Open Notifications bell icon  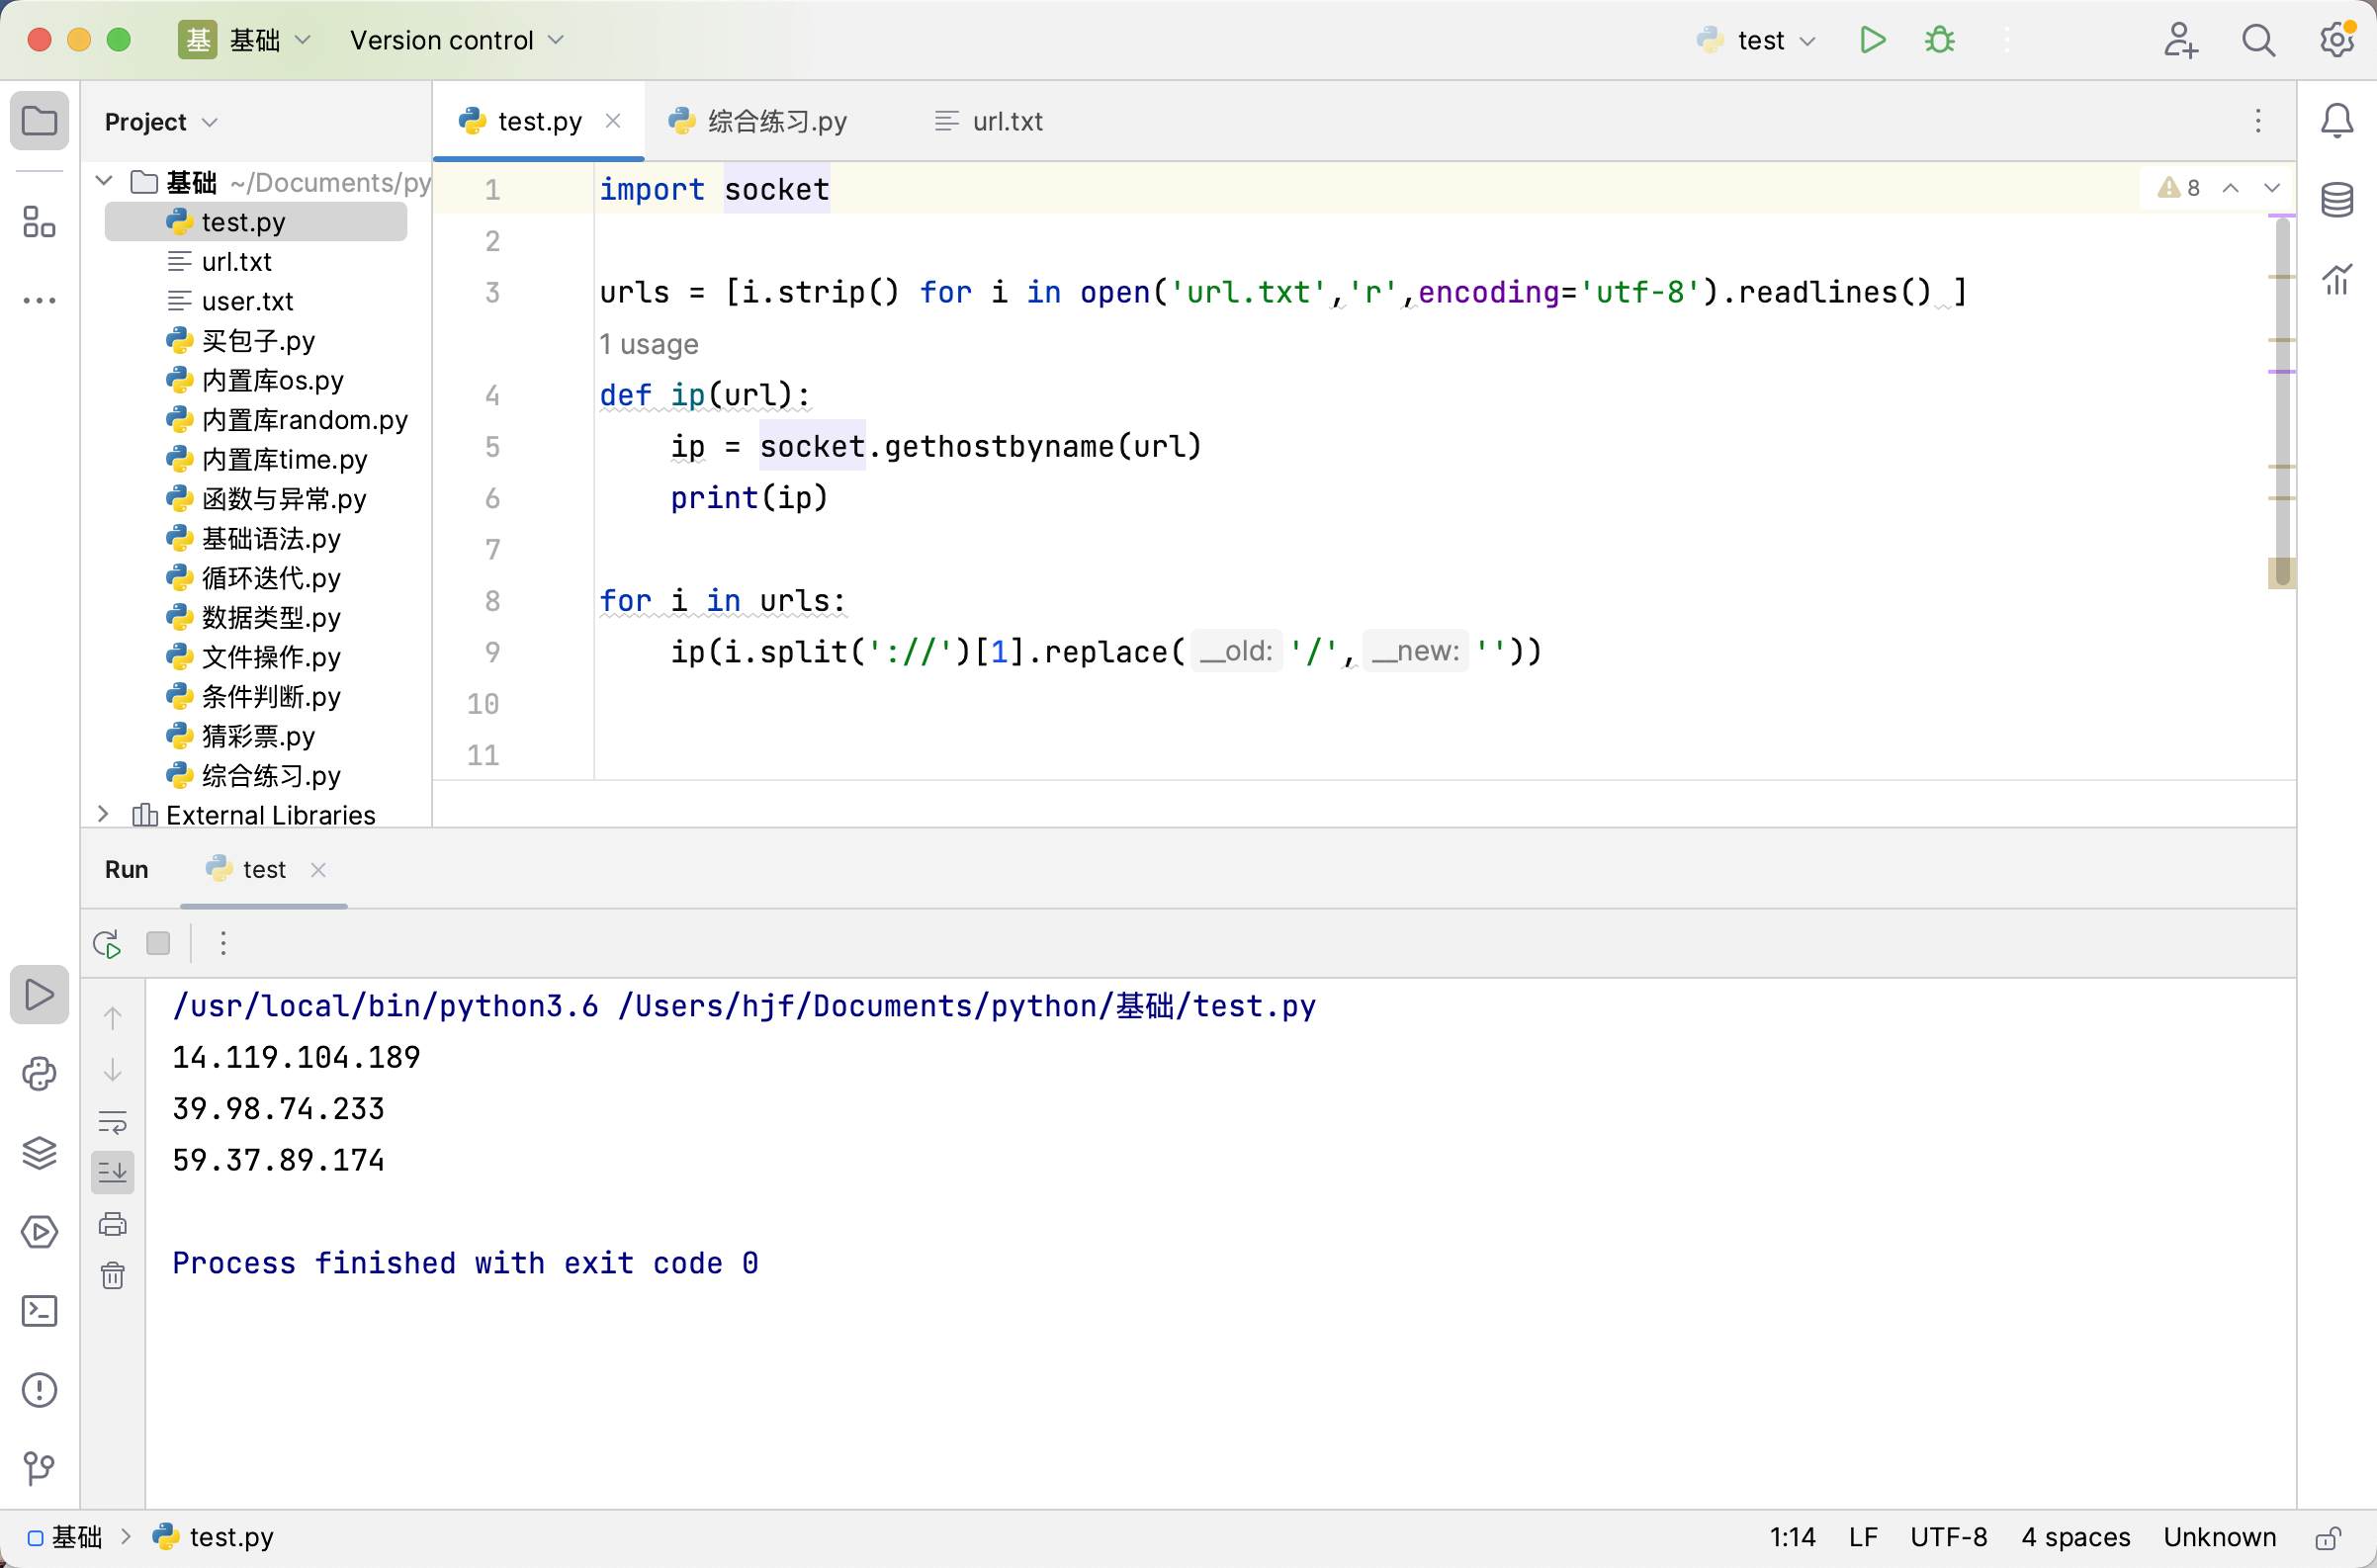(x=2337, y=121)
